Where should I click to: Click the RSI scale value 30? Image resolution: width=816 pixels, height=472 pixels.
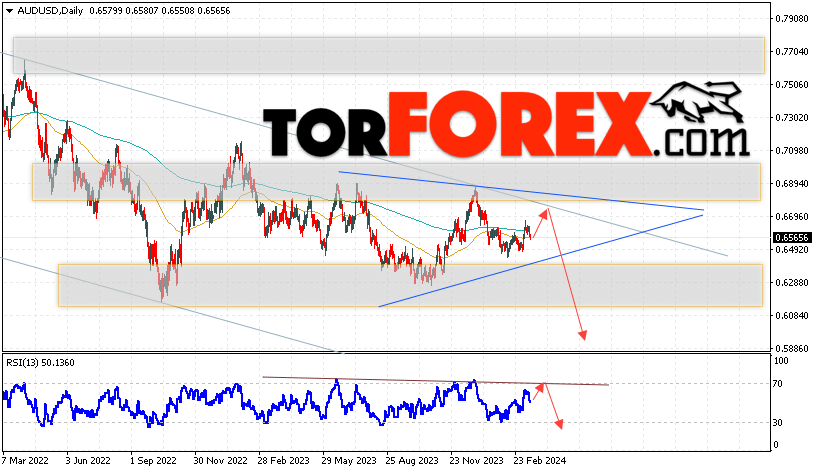[777, 423]
